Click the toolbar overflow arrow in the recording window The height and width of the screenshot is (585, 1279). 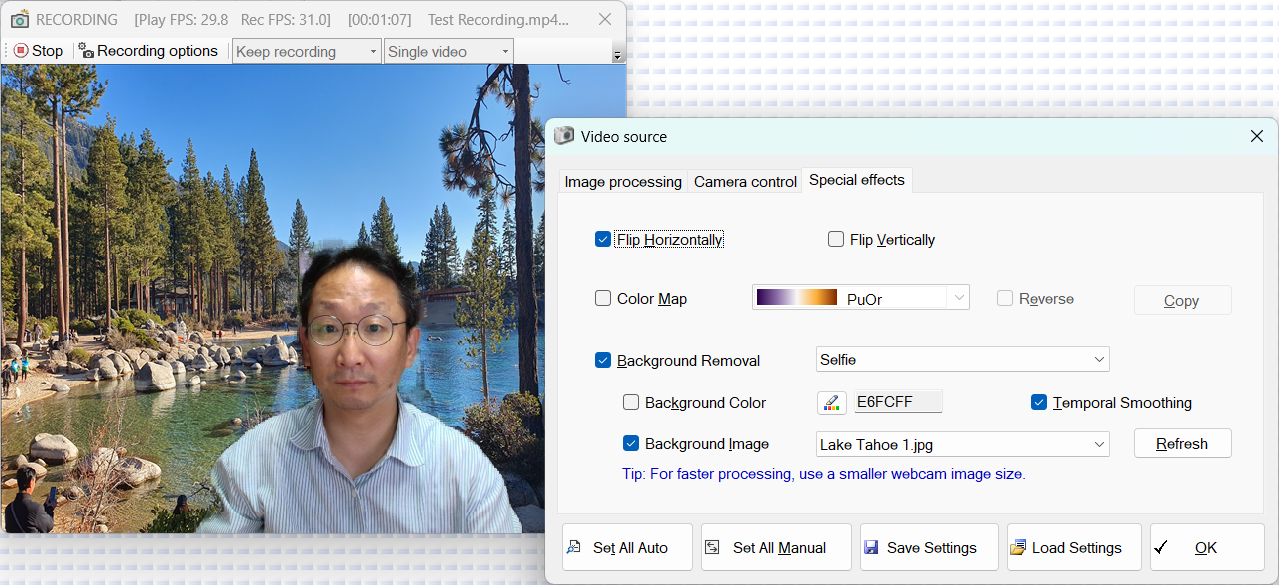[x=617, y=55]
